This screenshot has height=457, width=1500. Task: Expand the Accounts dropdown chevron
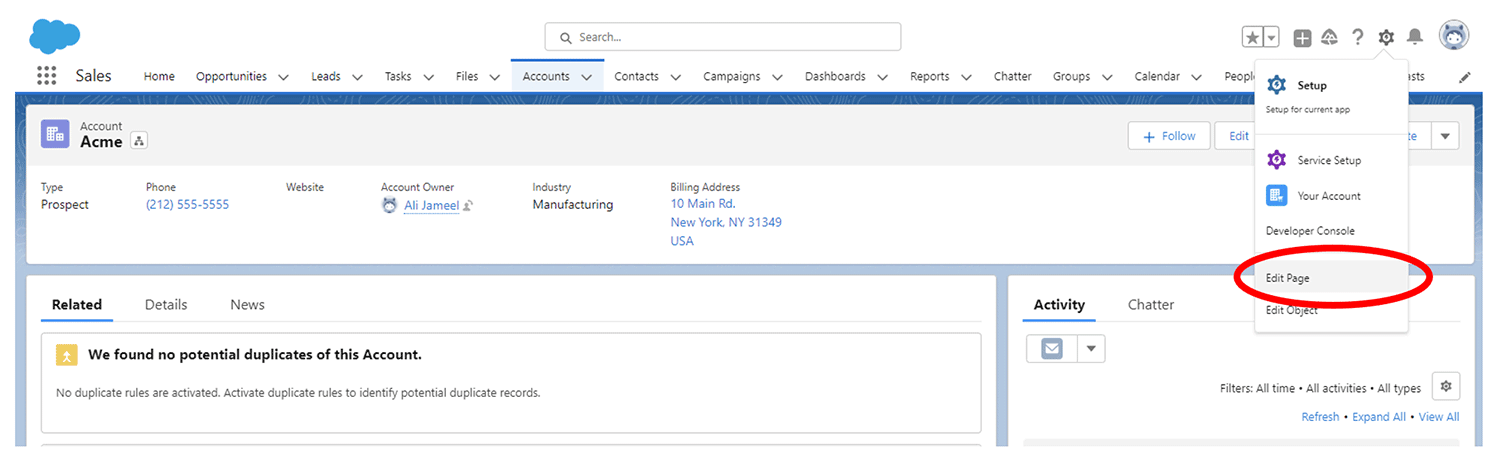point(586,77)
